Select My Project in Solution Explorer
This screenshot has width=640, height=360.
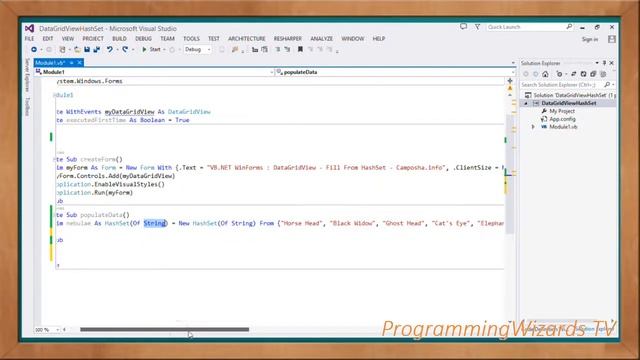(x=562, y=111)
